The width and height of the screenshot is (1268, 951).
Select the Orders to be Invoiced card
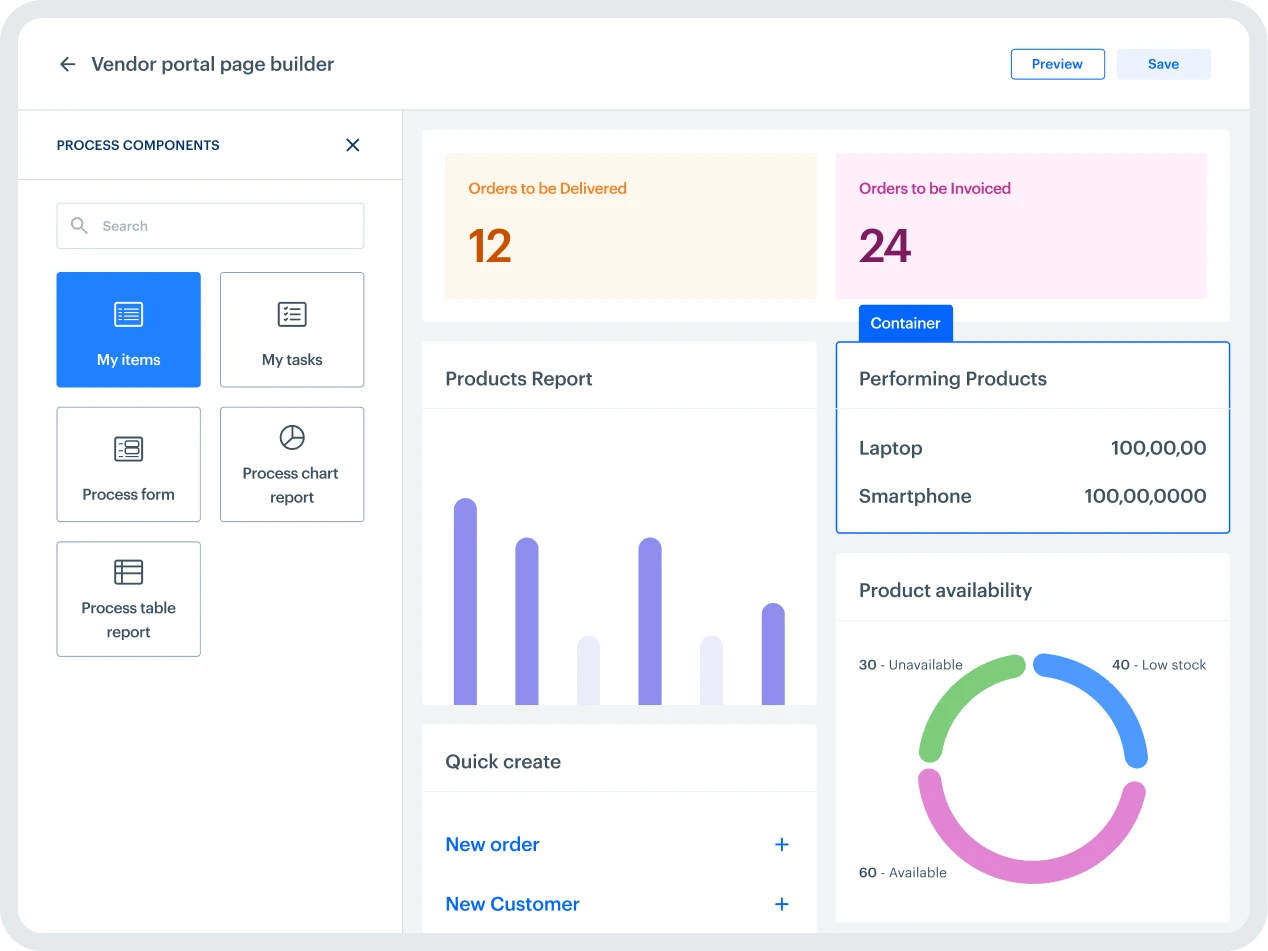[1021, 226]
